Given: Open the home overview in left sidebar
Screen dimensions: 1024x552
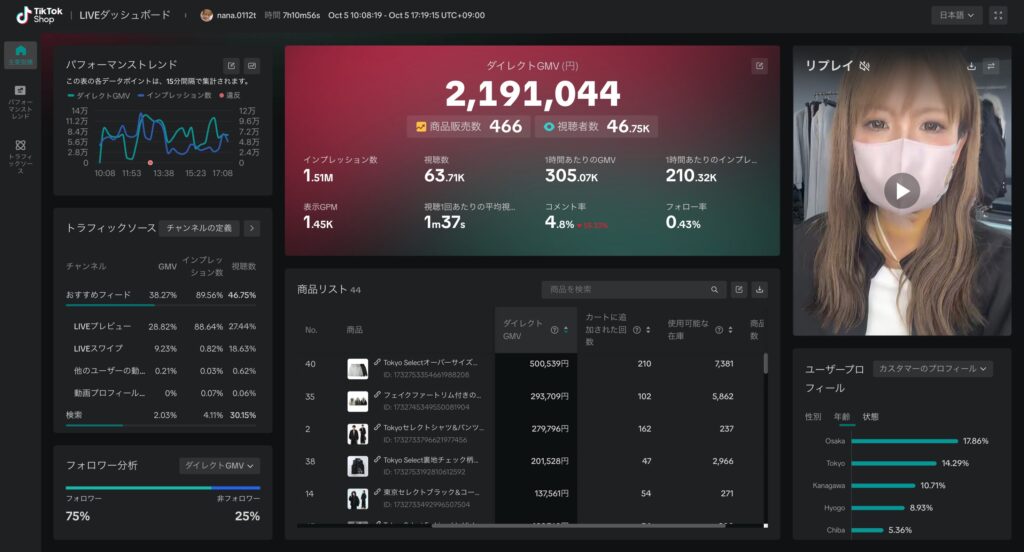Looking at the screenshot, I should coord(20,55).
